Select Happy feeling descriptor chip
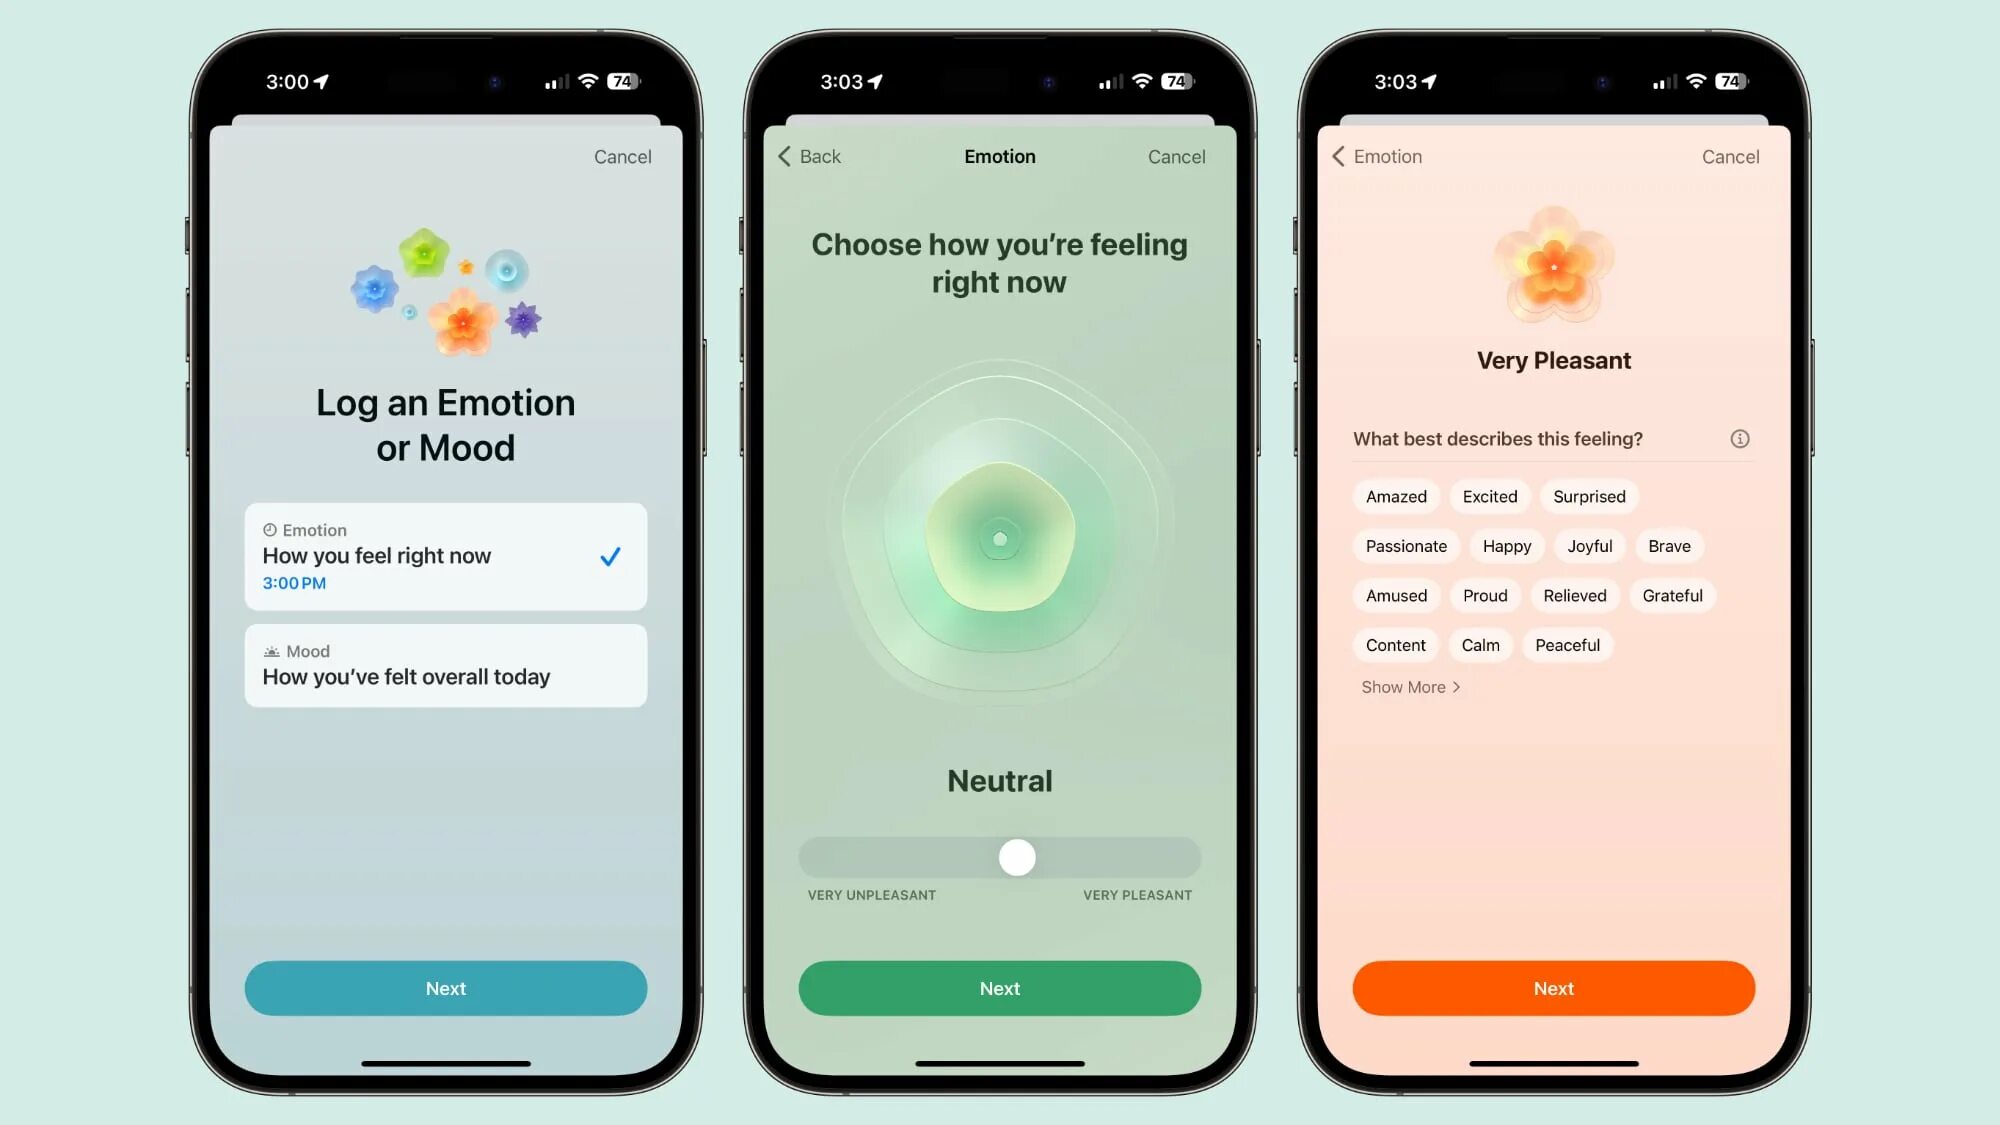The height and width of the screenshot is (1125, 2000). coord(1505,545)
